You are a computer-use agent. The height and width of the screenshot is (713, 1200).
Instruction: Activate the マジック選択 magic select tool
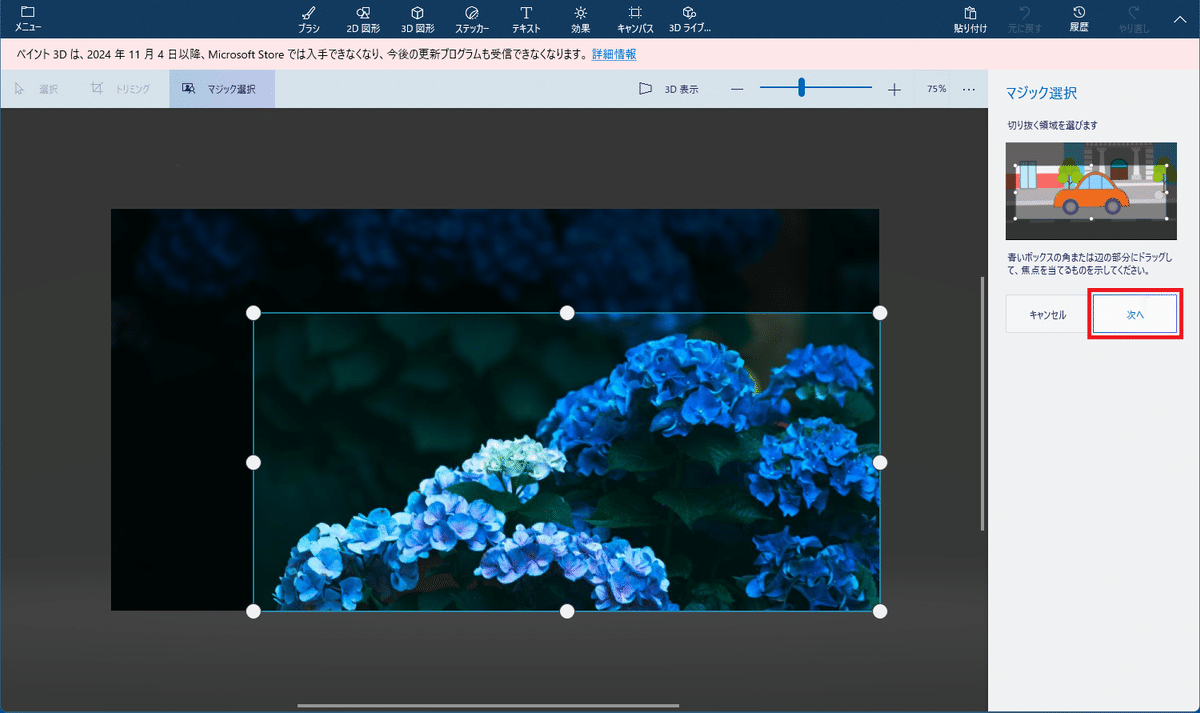point(220,89)
